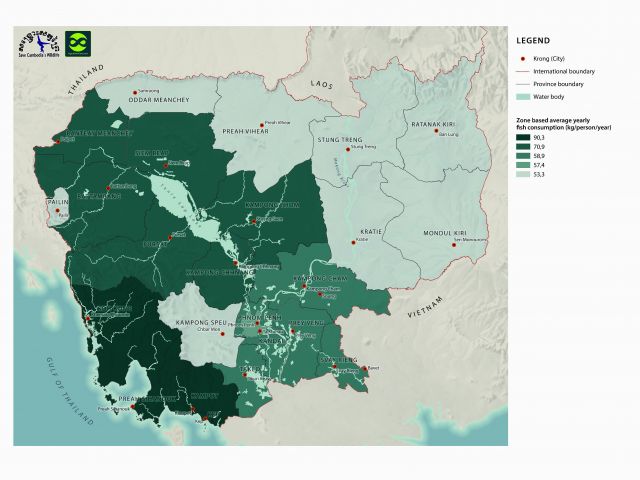Image resolution: width=640 pixels, height=480 pixels.
Task: Click the "Zone based average yearly fish consumption" title
Action: [x=564, y=124]
